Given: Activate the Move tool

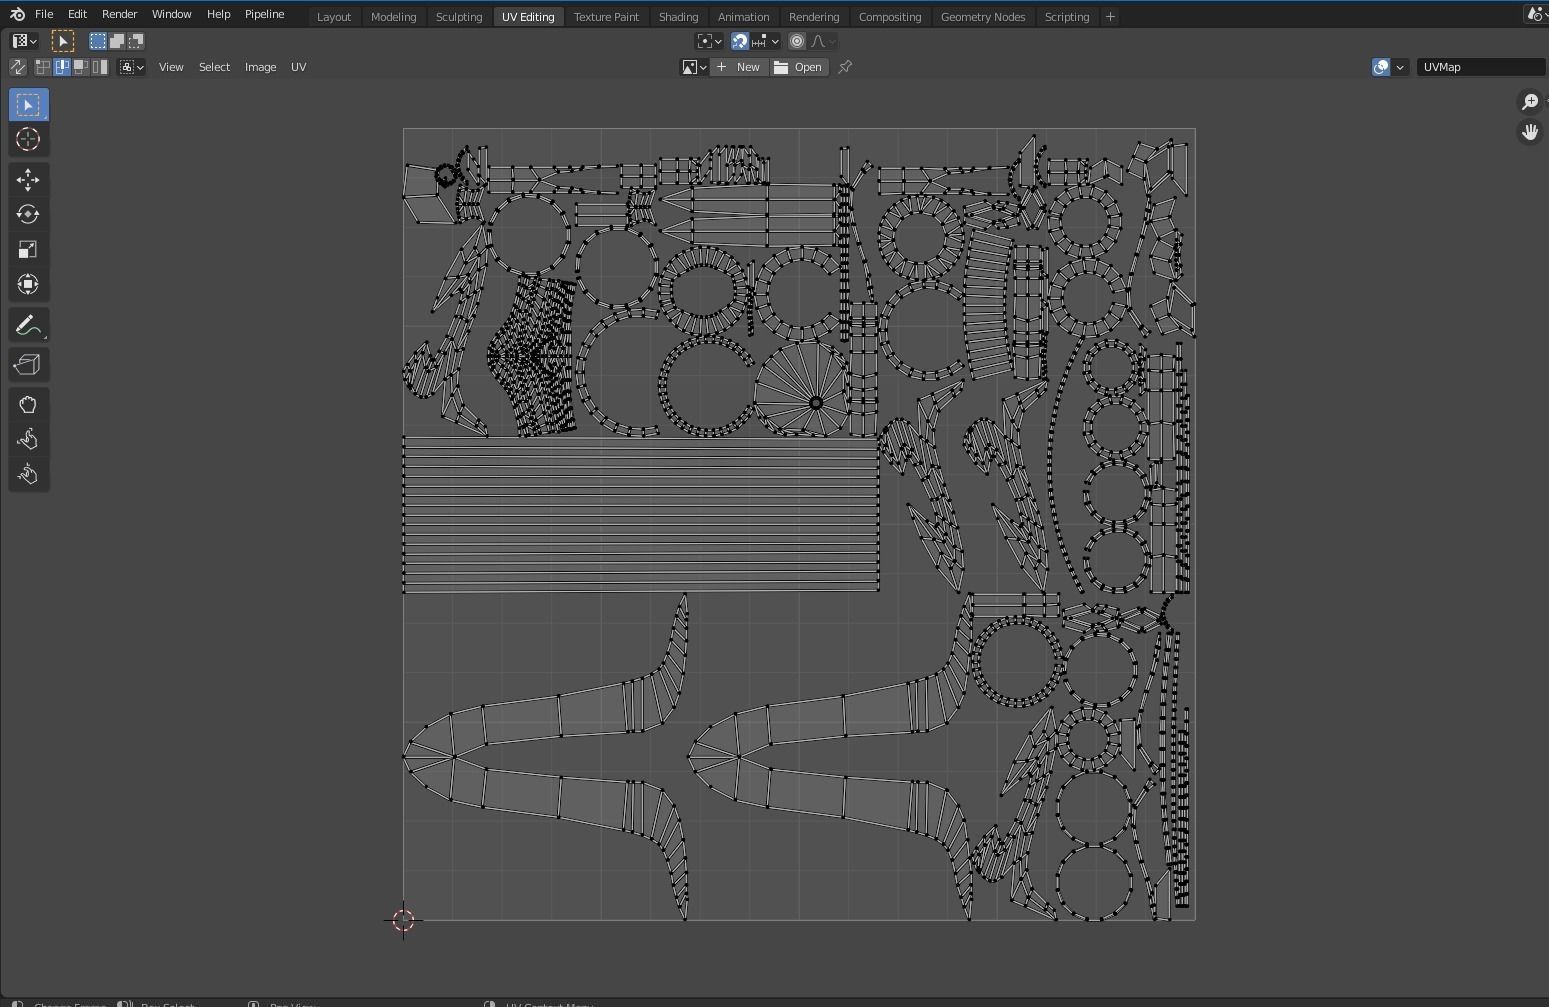Looking at the screenshot, I should (x=28, y=180).
